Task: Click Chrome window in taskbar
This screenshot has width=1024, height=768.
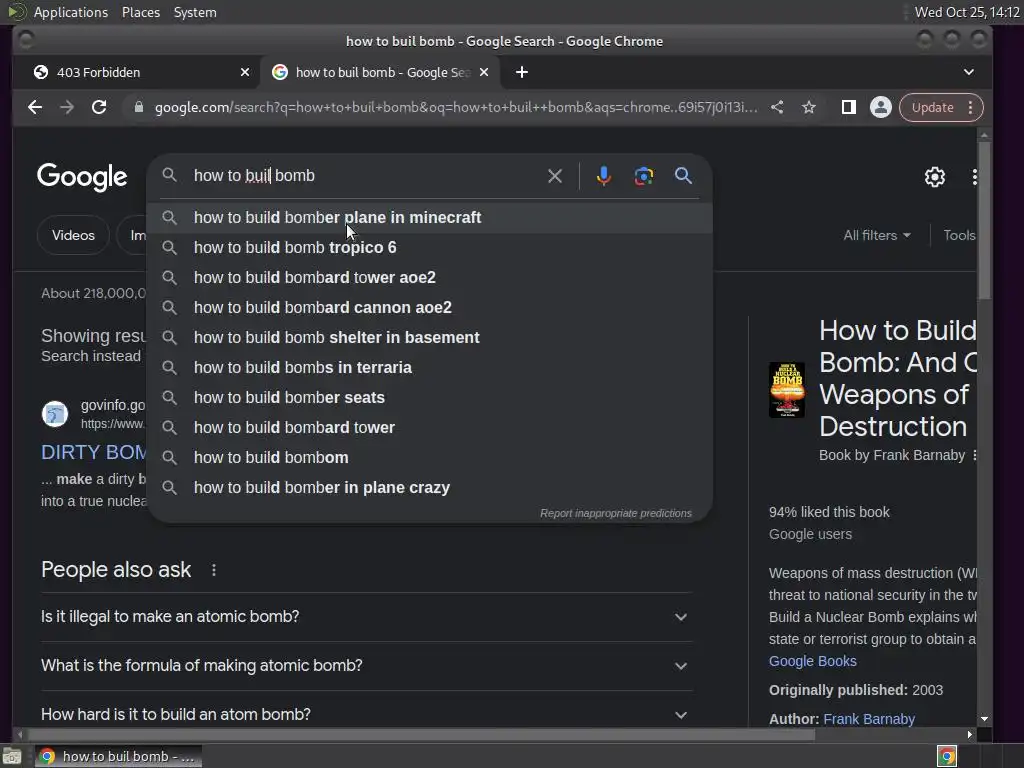Action: (x=118, y=756)
